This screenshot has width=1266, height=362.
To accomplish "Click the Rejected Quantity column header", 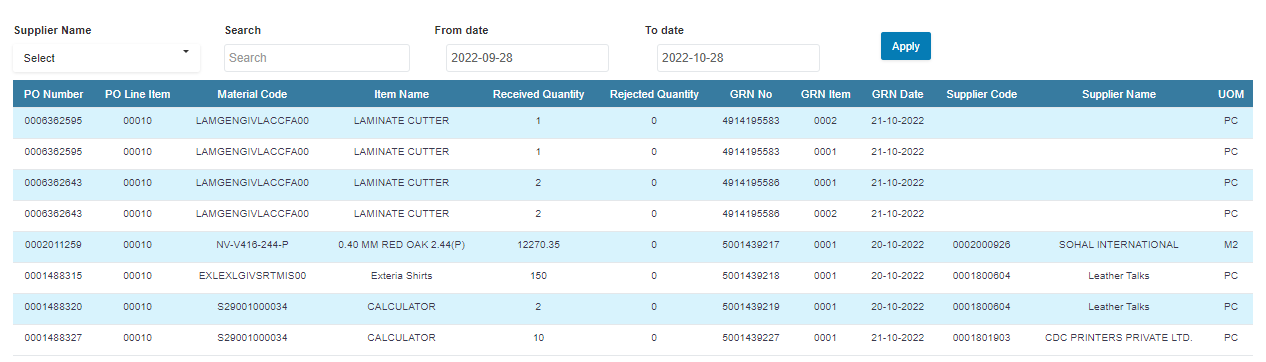I will click(654, 94).
